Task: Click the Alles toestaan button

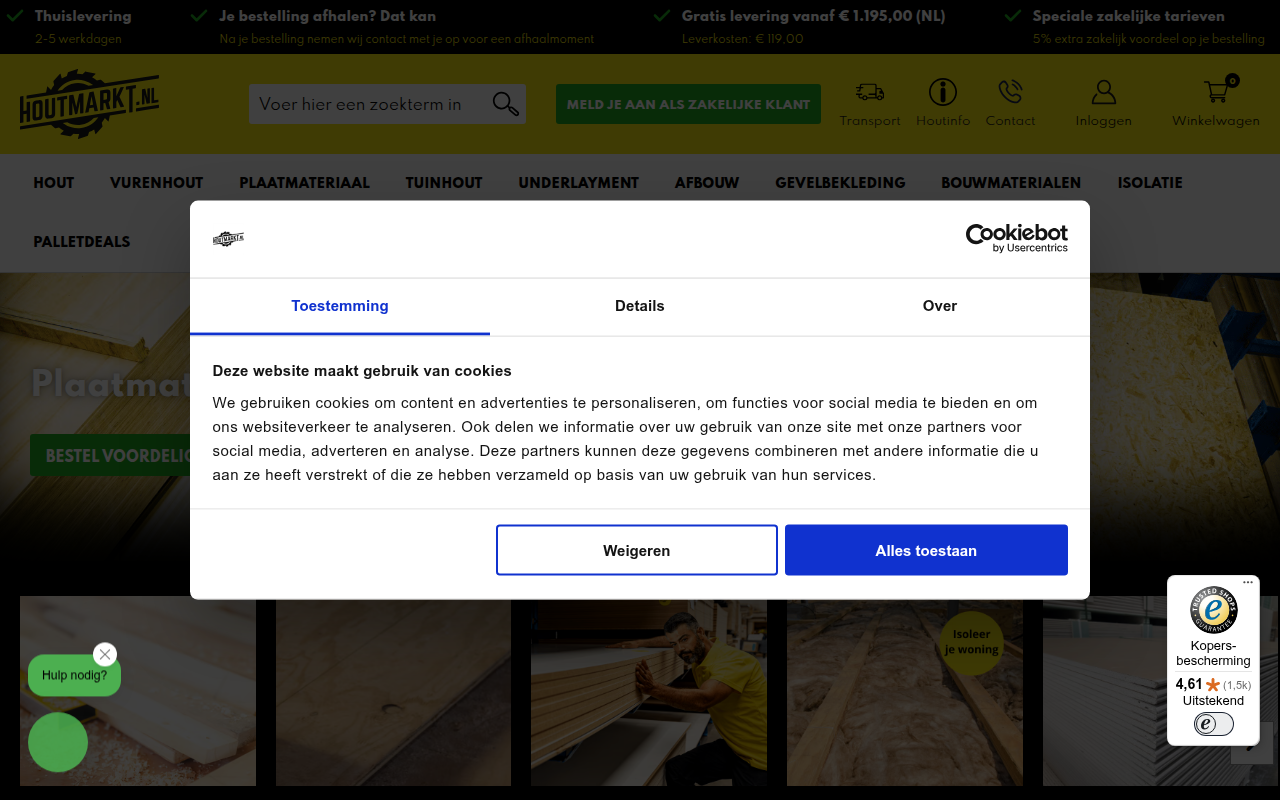Action: (x=926, y=550)
